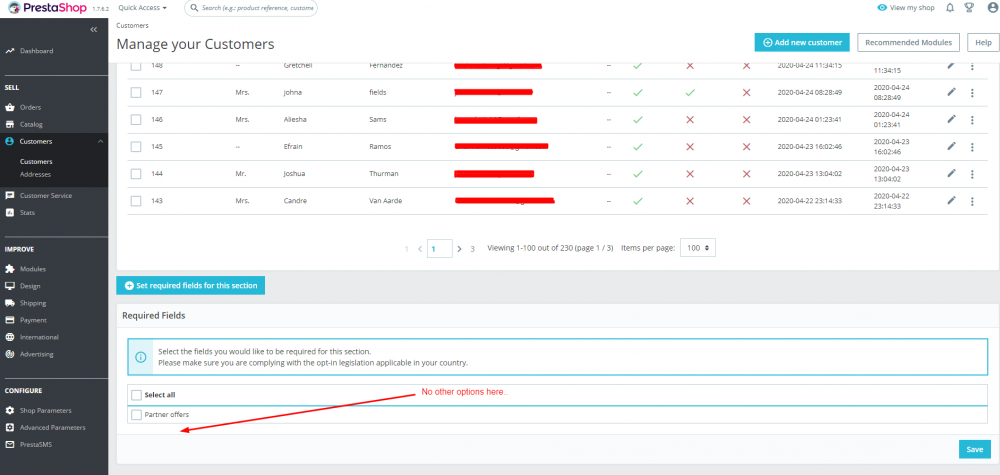
Task: Click the info icon in Required Fields notice
Action: coord(140,357)
